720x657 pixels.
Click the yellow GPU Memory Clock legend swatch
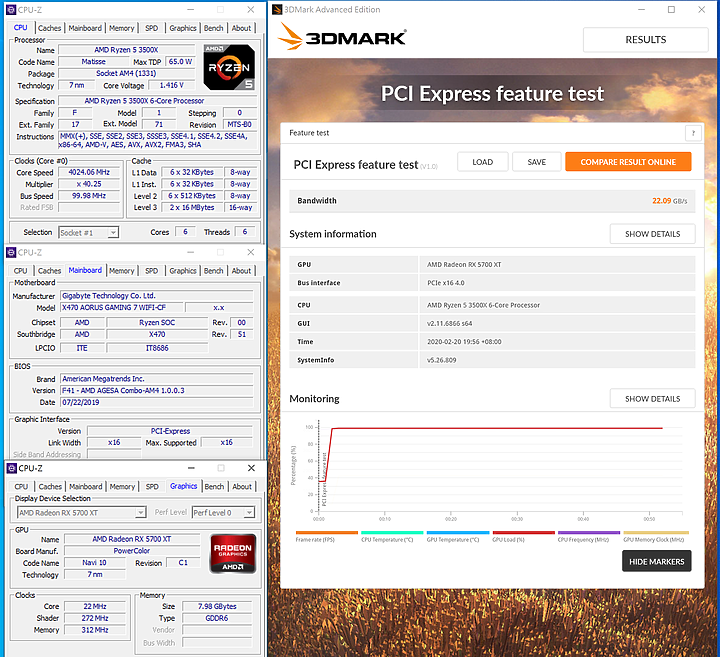[x=656, y=533]
